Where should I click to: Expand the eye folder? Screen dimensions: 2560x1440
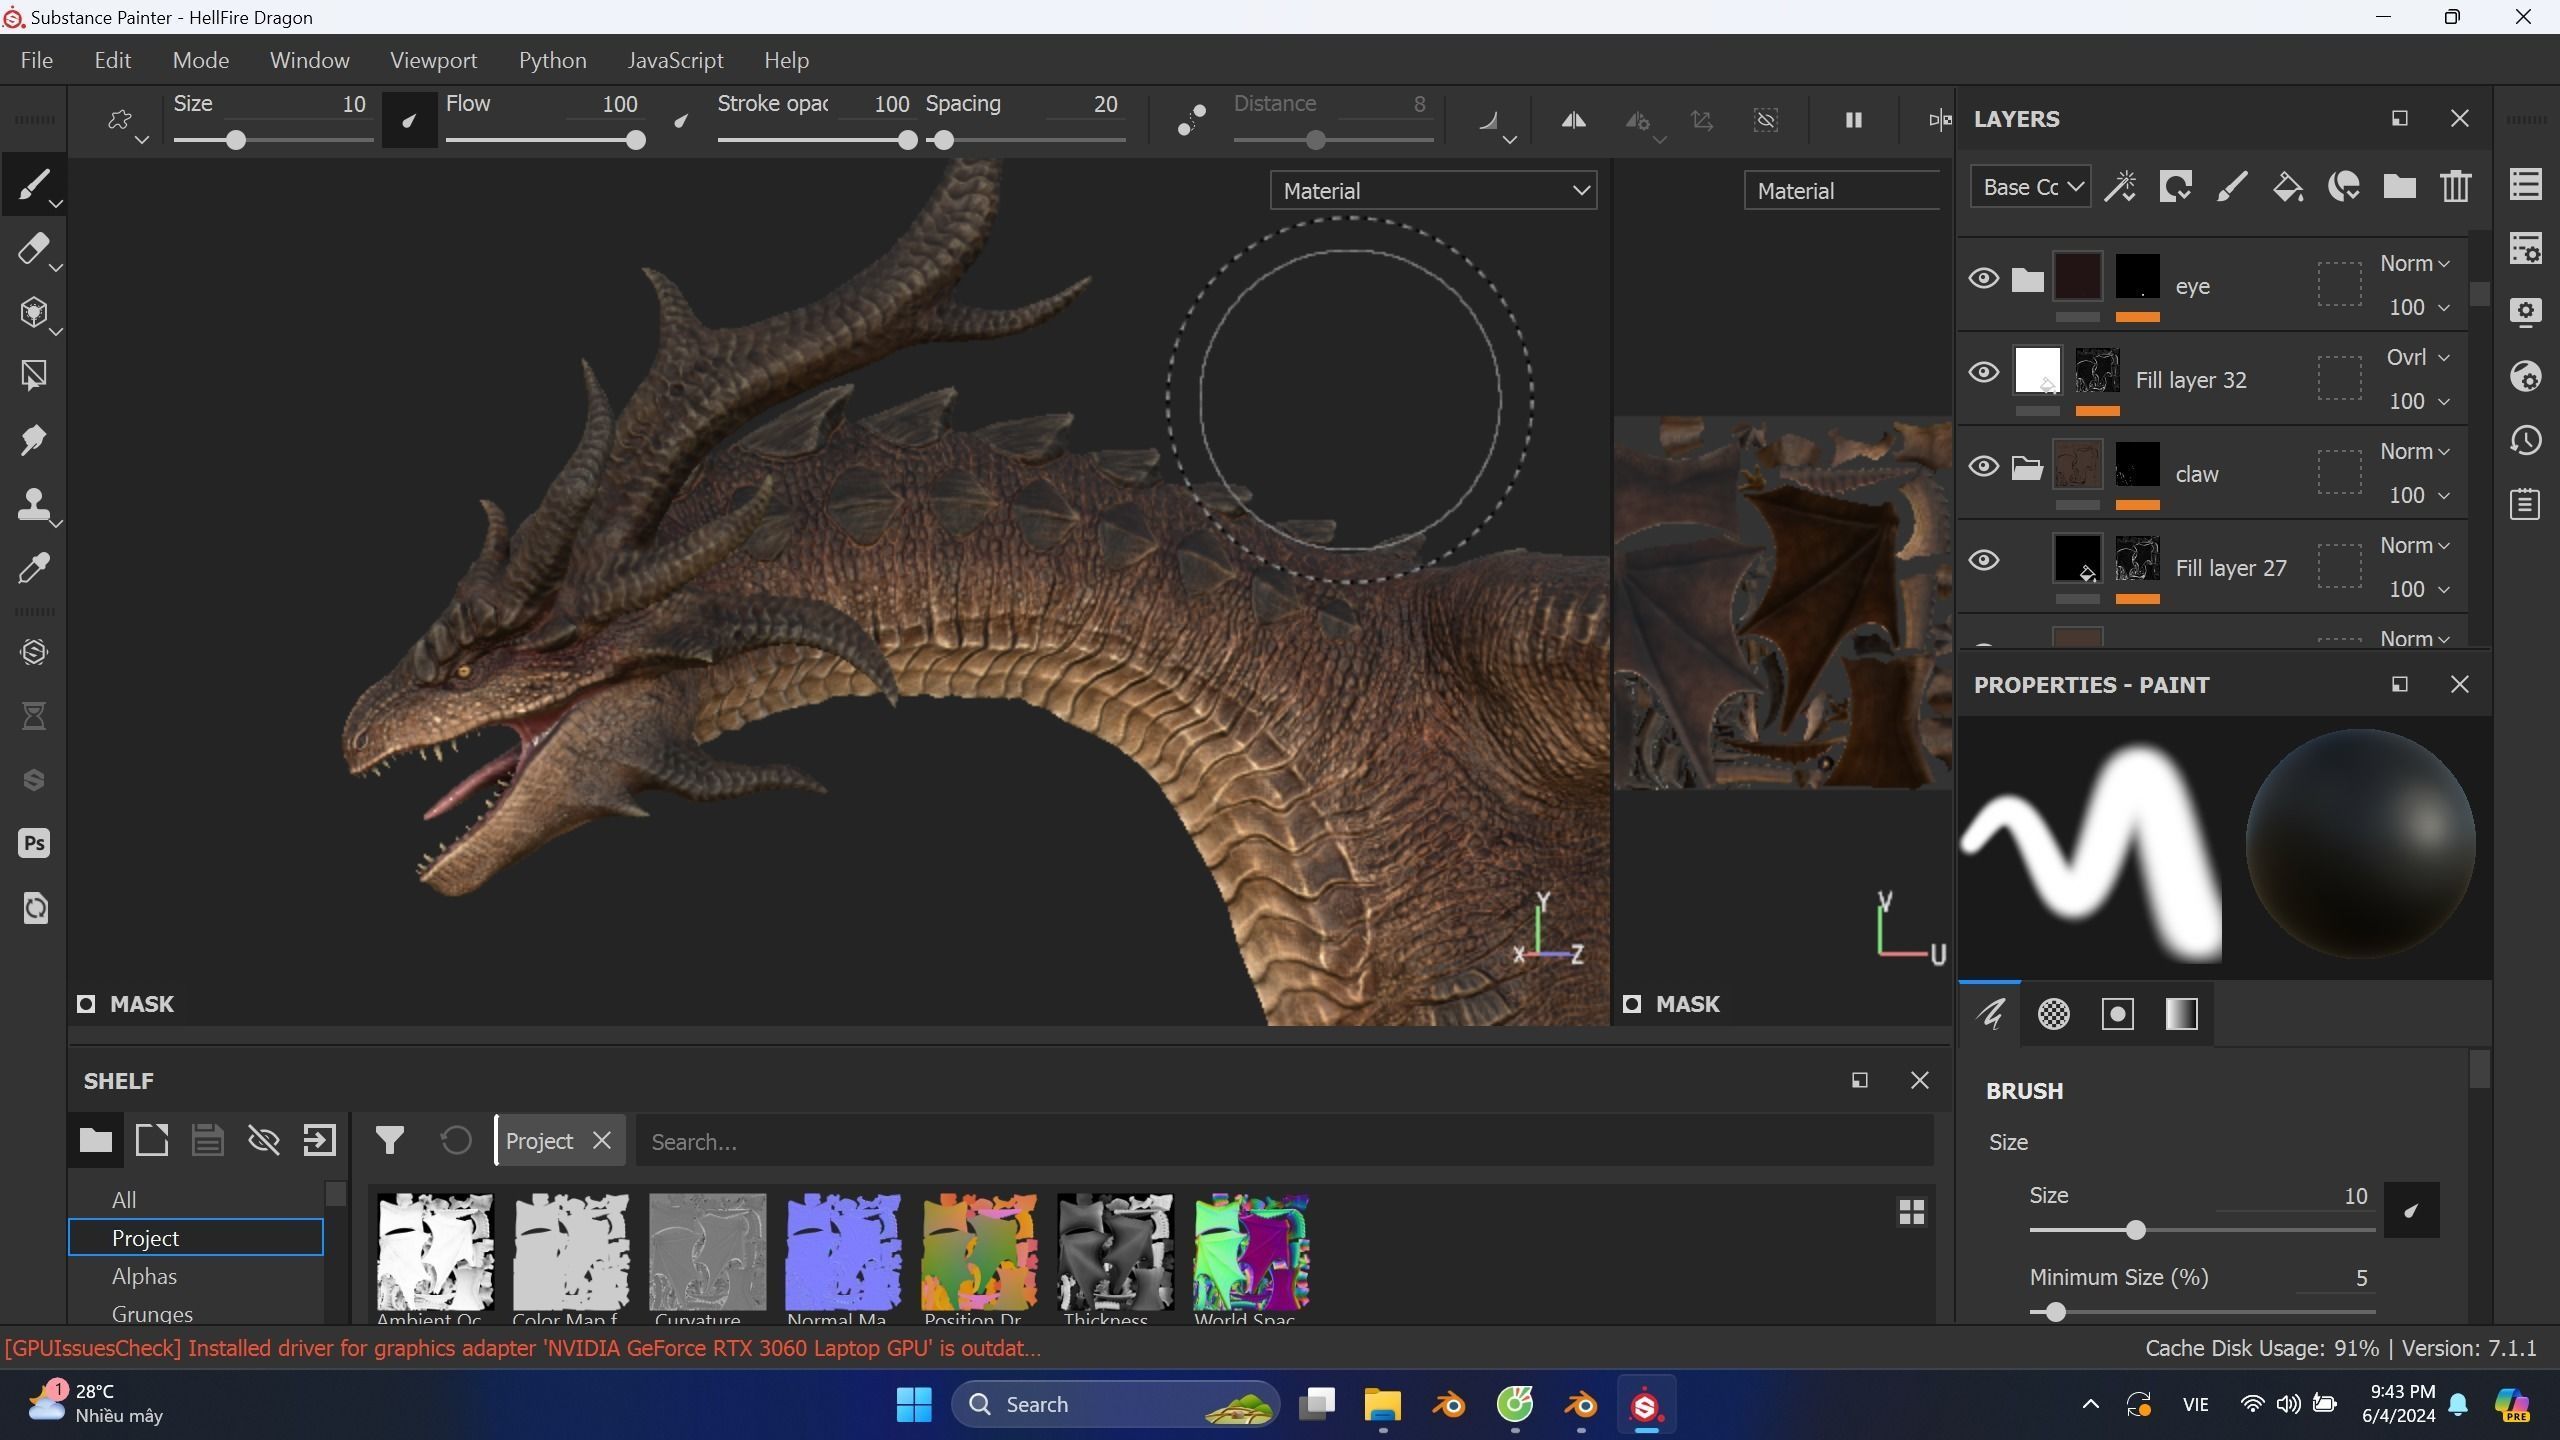pos(2027,279)
